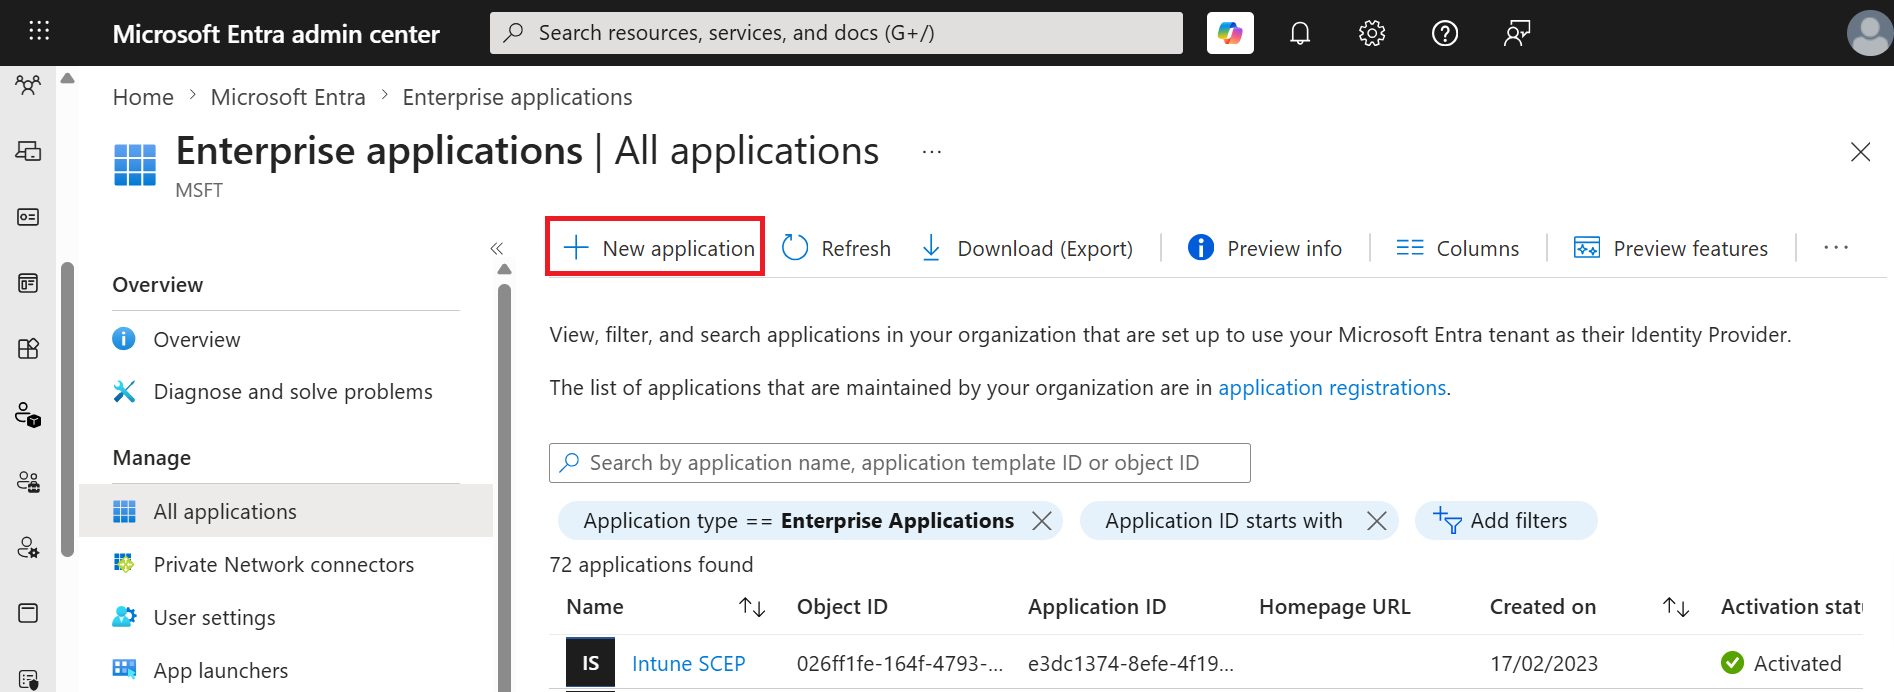
Task: Open Preview features
Action: tap(1671, 248)
